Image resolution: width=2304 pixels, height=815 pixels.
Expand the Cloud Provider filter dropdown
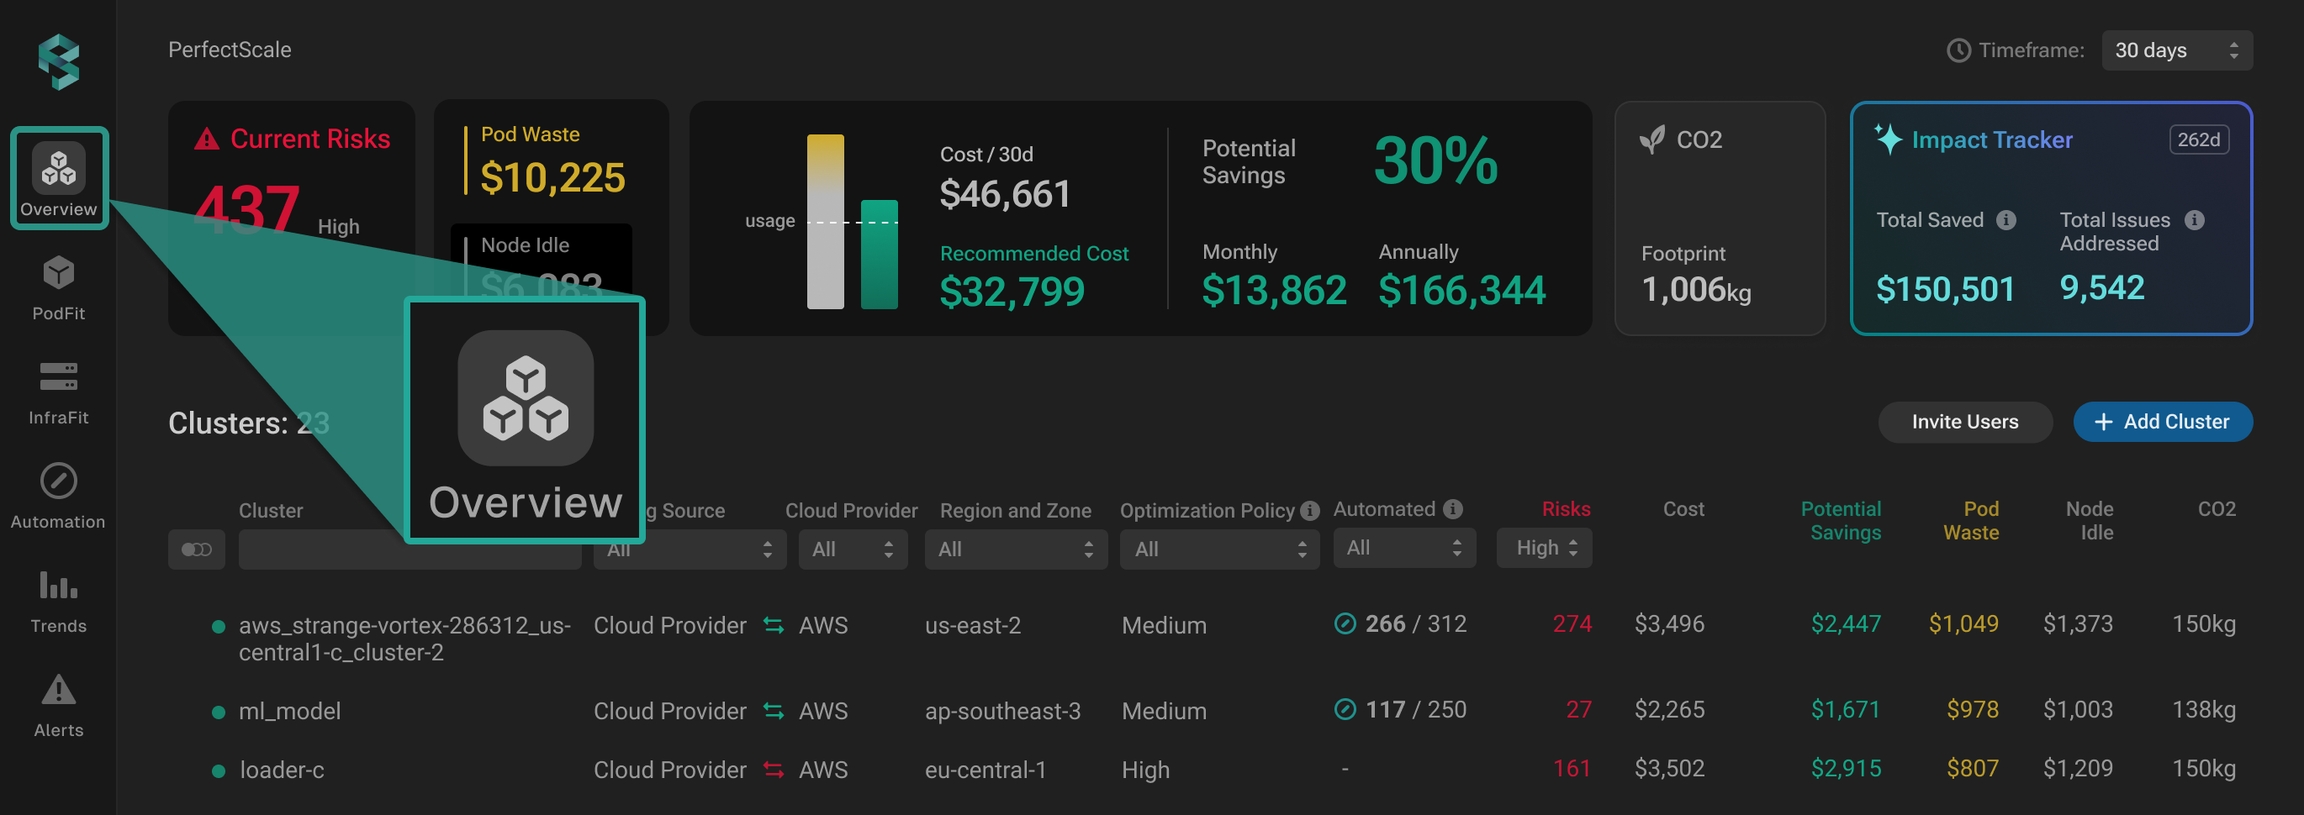(x=852, y=549)
